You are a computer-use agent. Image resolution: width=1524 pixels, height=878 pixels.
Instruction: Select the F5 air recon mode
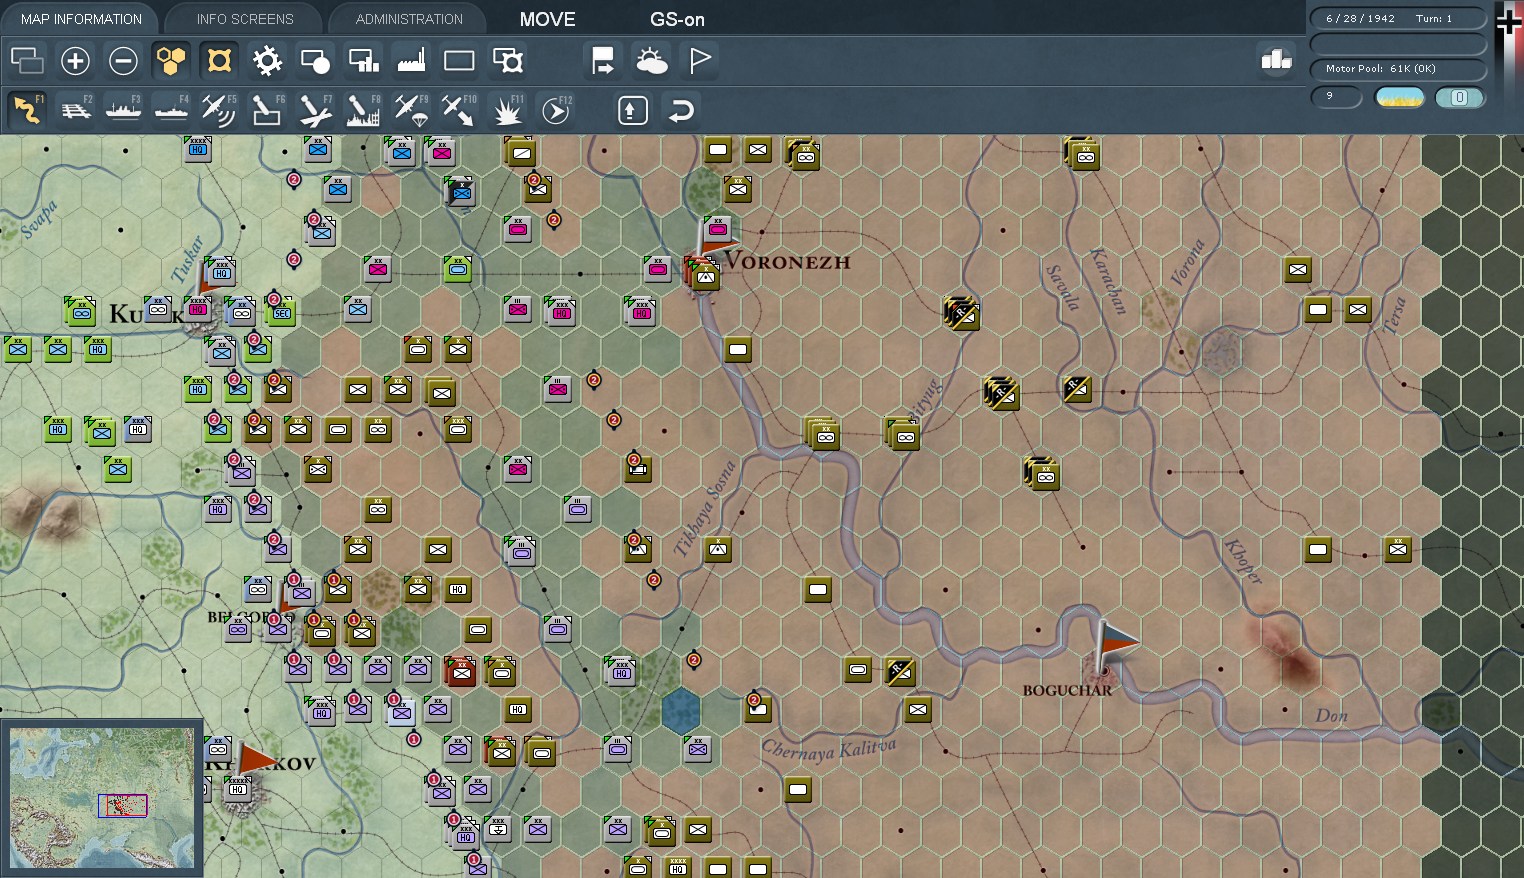click(x=219, y=109)
